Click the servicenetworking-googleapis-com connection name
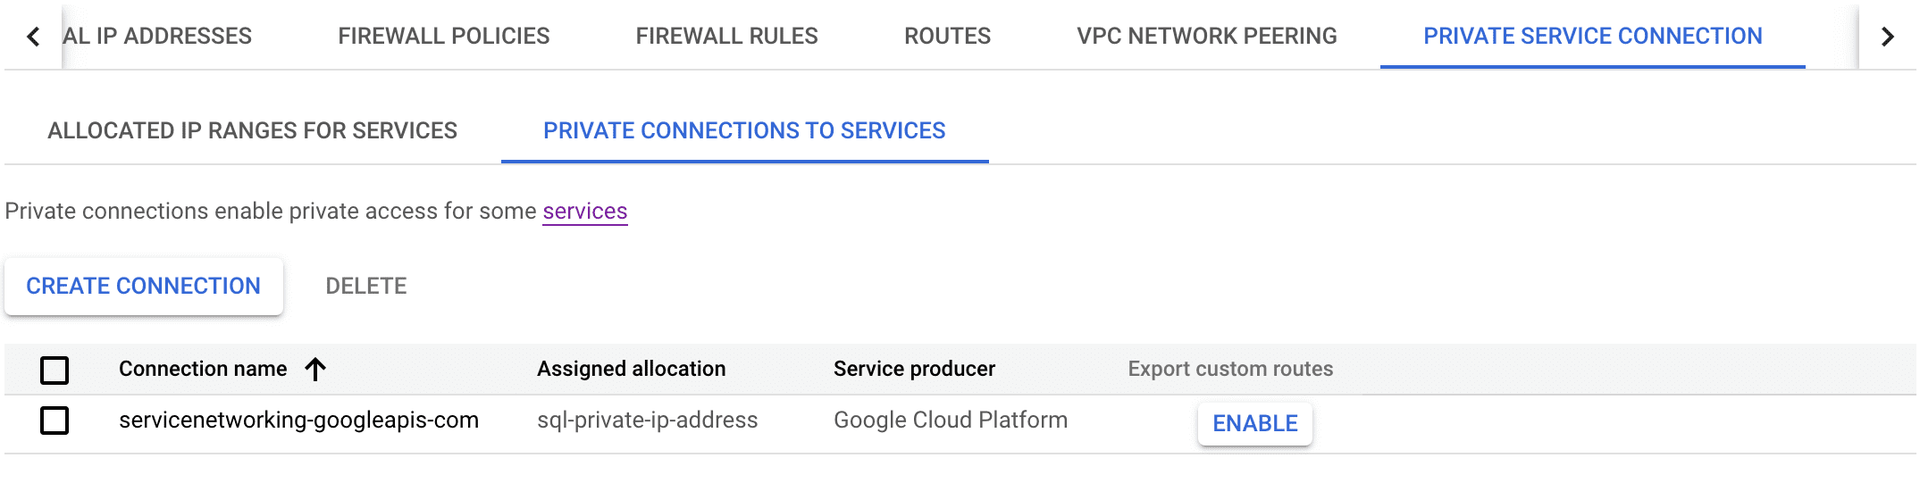 tap(298, 420)
